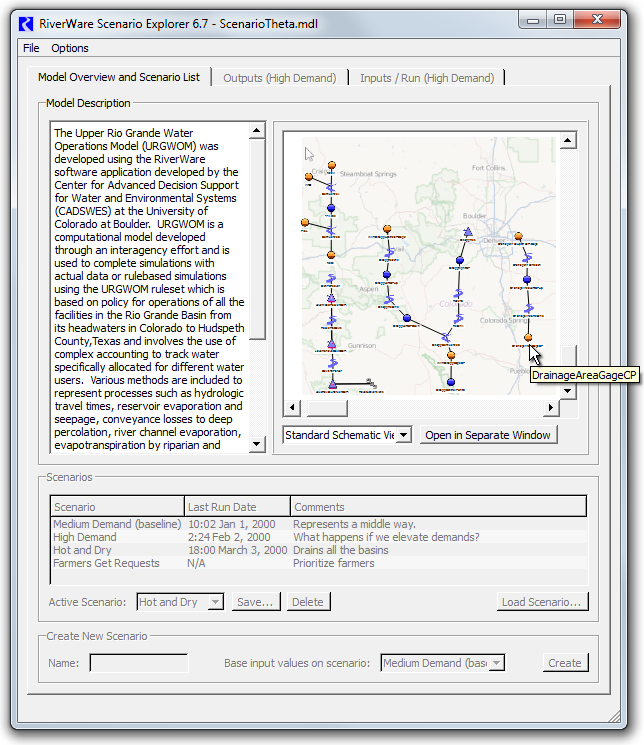Select confluence icon at lower end of diagonal link
The width and height of the screenshot is (644, 745).
(x=445, y=337)
